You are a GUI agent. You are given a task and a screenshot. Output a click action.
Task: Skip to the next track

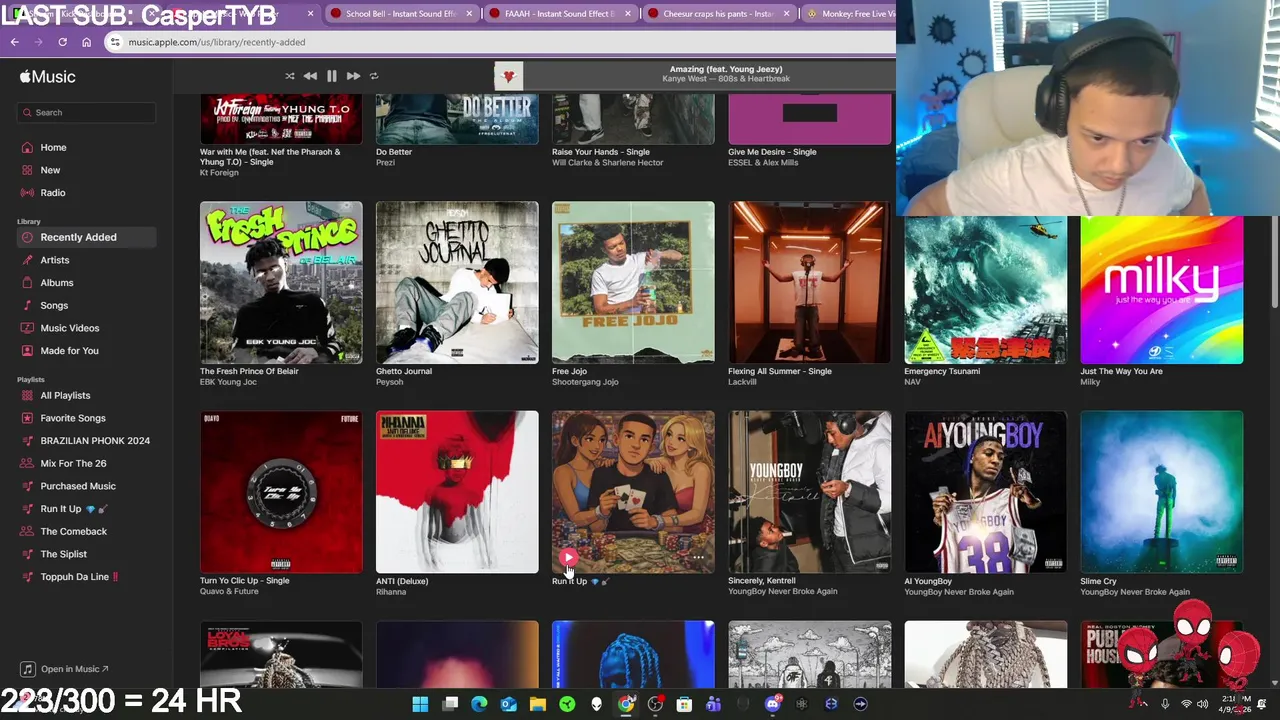point(353,76)
